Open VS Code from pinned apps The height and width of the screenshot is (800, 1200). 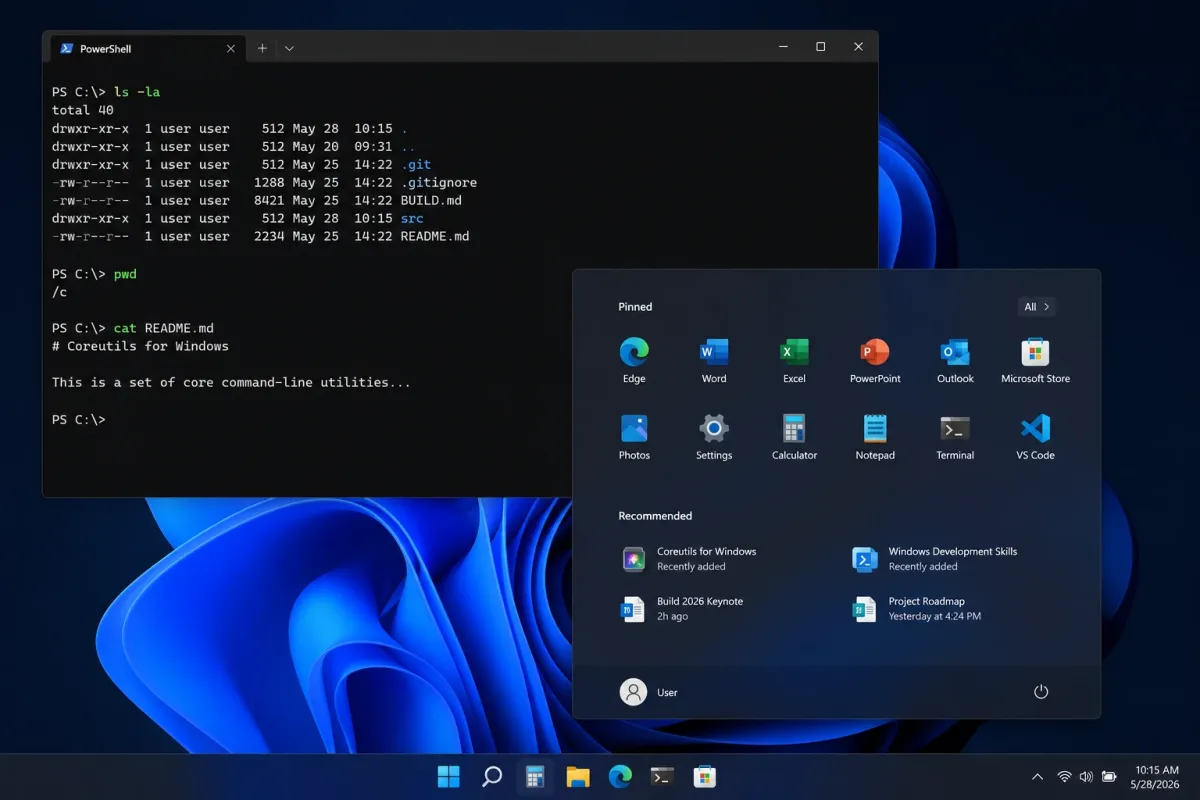click(x=1035, y=437)
